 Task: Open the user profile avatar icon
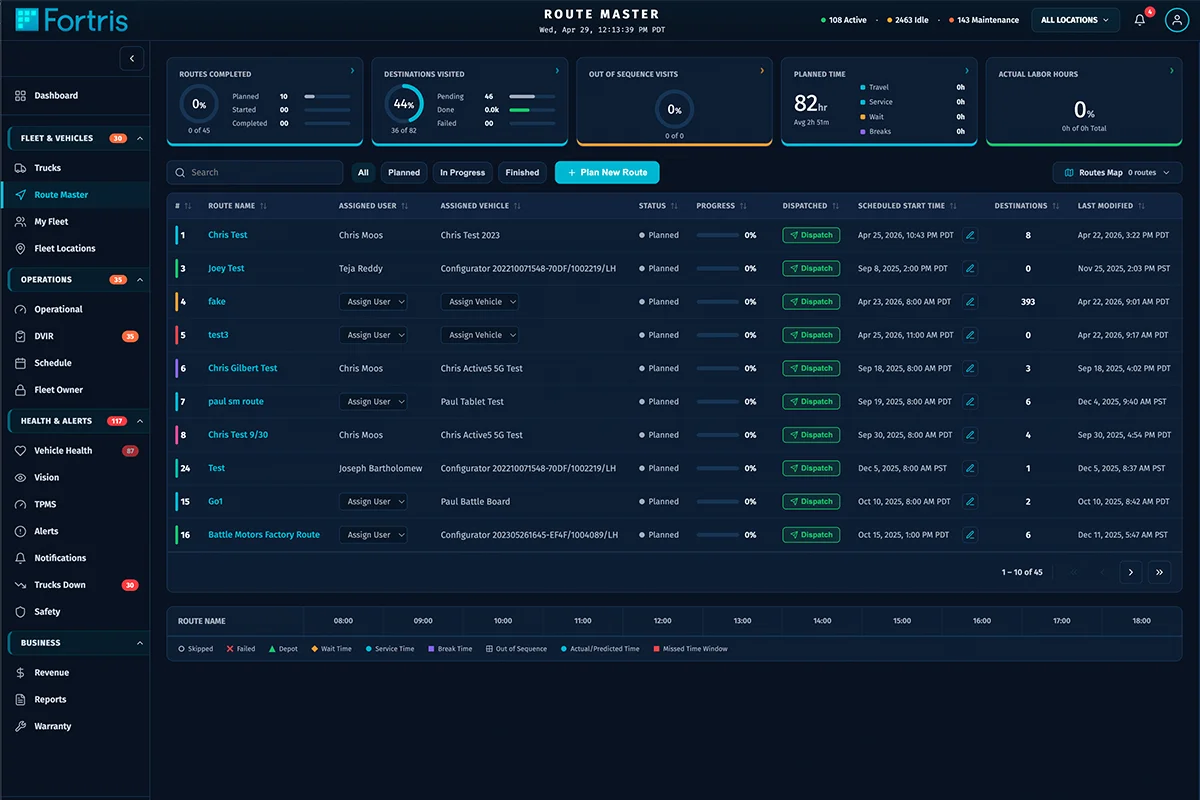pyautogui.click(x=1176, y=20)
